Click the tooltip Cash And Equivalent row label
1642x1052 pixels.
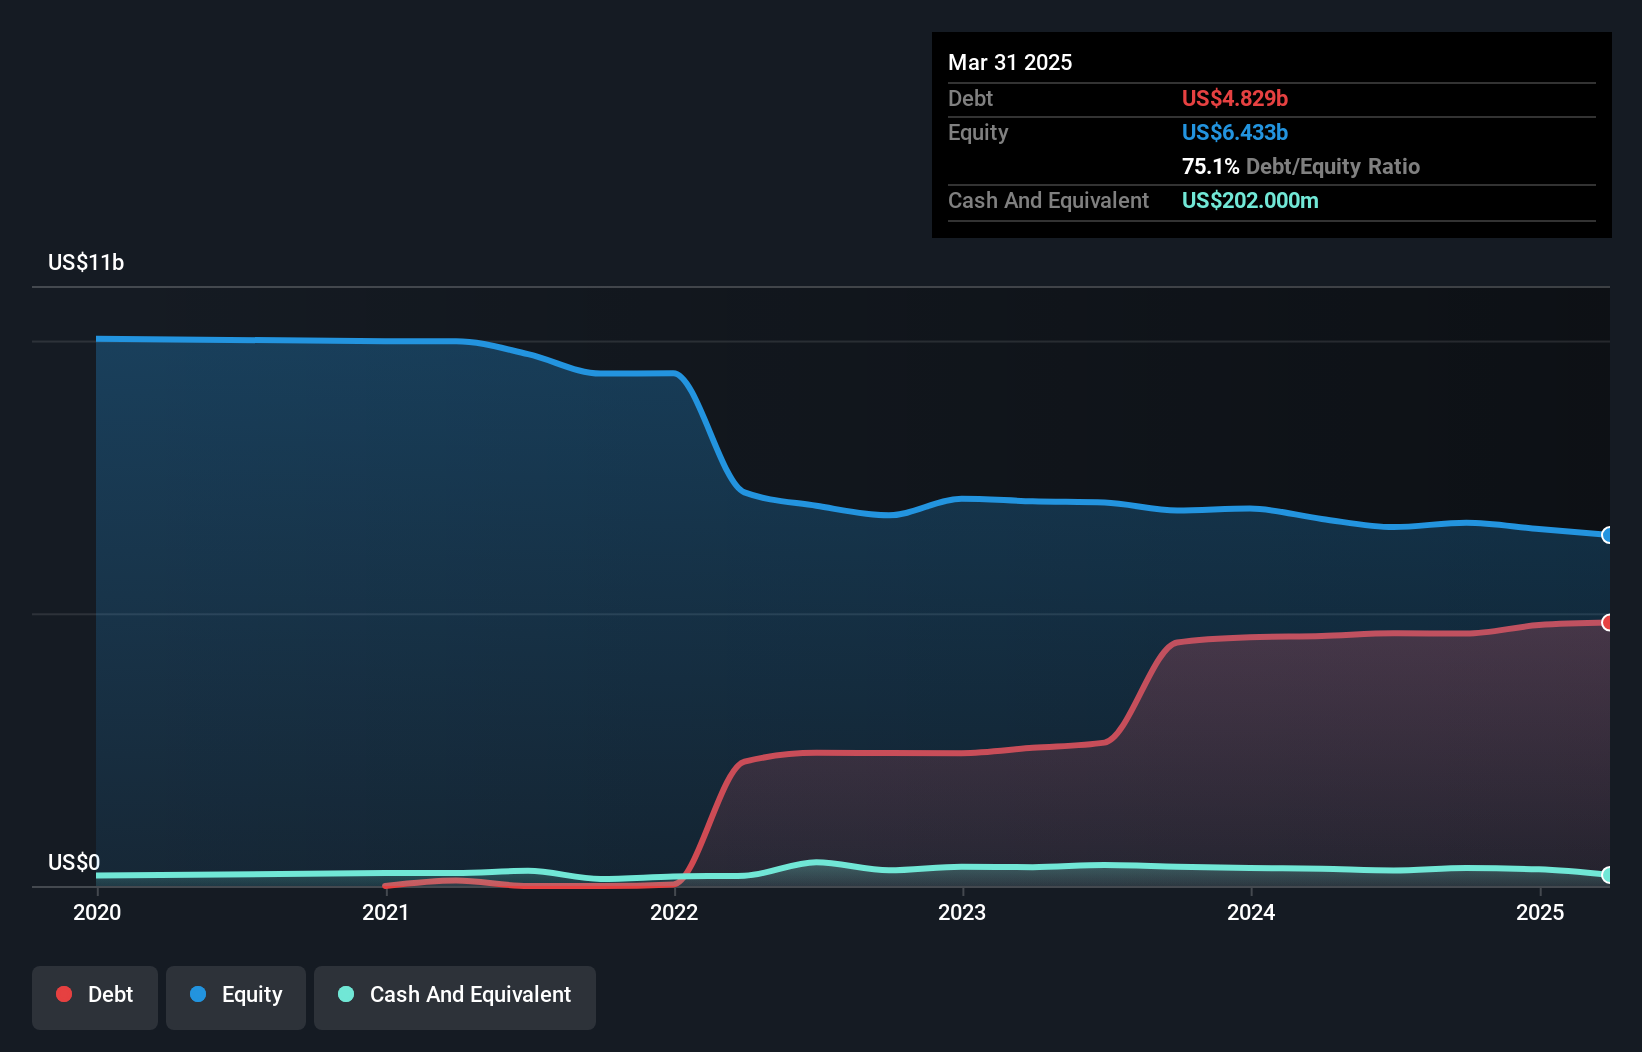coord(1048,200)
